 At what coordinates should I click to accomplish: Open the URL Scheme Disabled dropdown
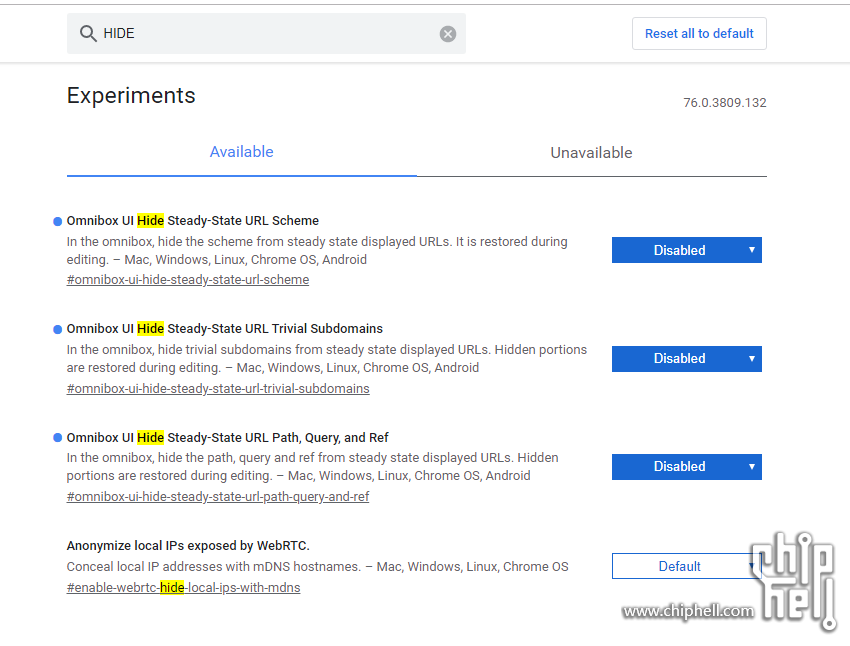687,250
